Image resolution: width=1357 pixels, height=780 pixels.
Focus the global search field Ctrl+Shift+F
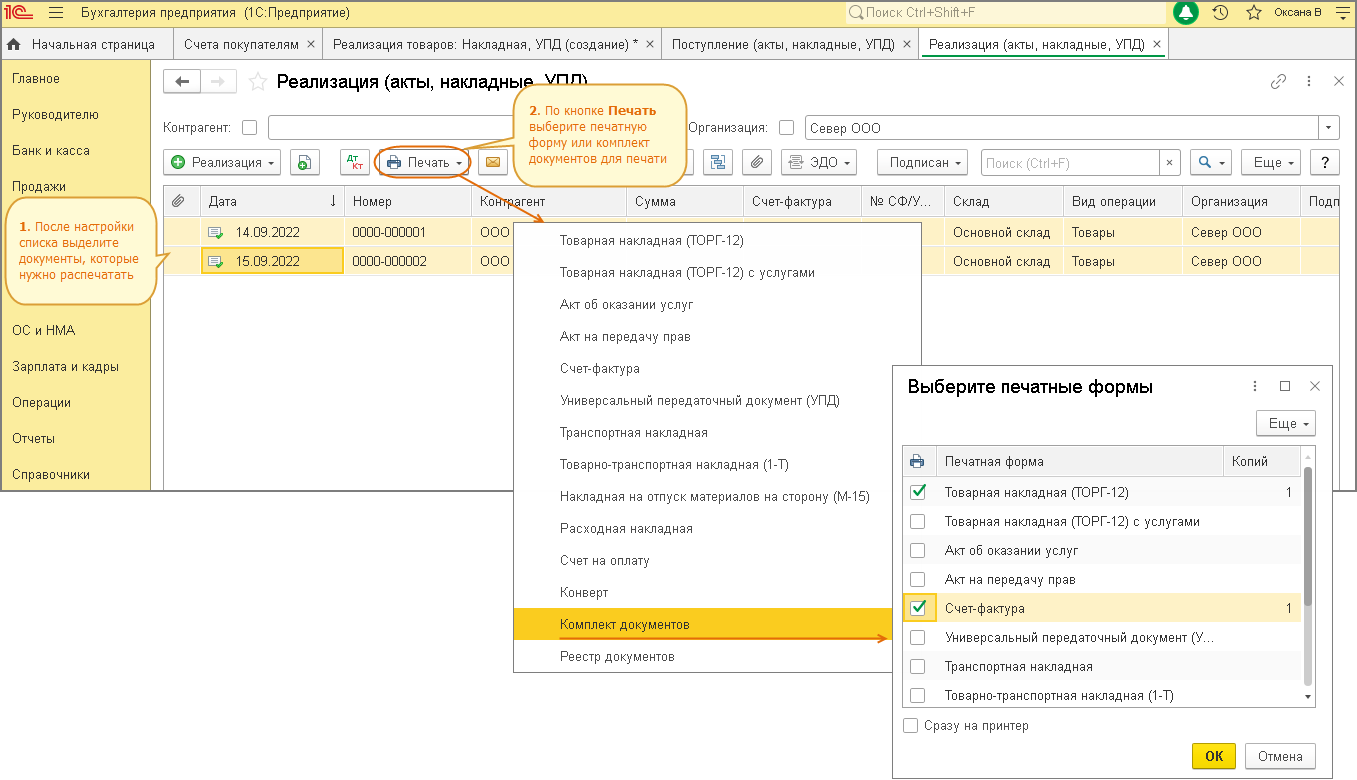coord(1007,13)
